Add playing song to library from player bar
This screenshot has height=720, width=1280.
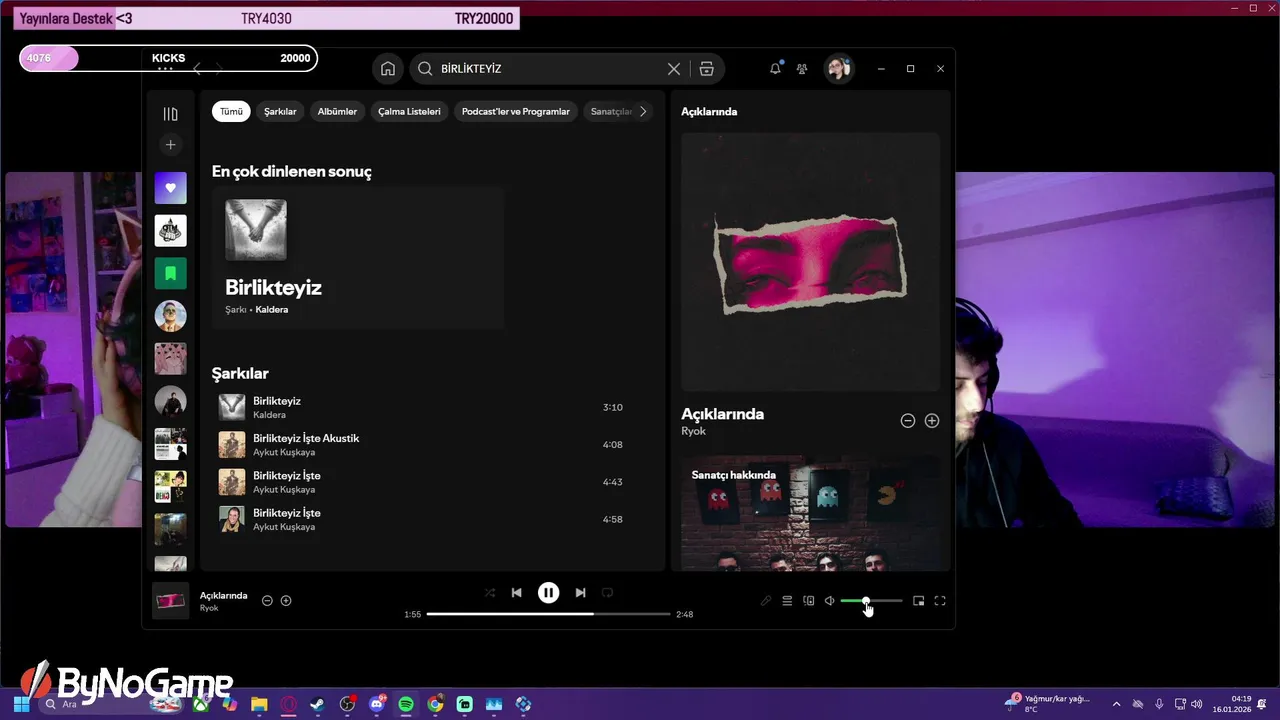coord(286,601)
